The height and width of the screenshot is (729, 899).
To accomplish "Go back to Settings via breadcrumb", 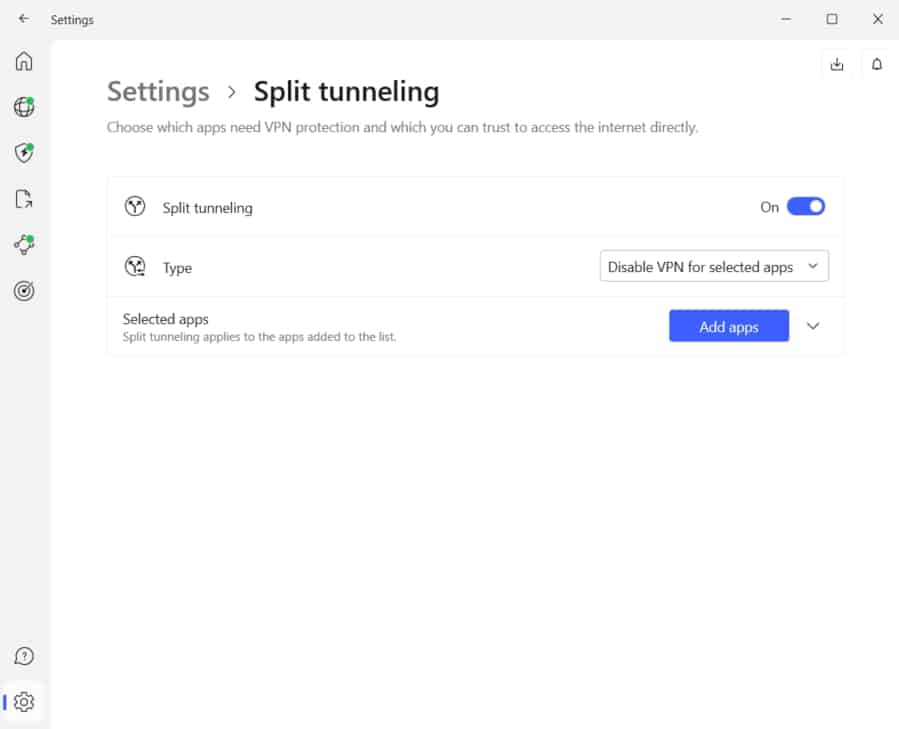I will [x=158, y=92].
